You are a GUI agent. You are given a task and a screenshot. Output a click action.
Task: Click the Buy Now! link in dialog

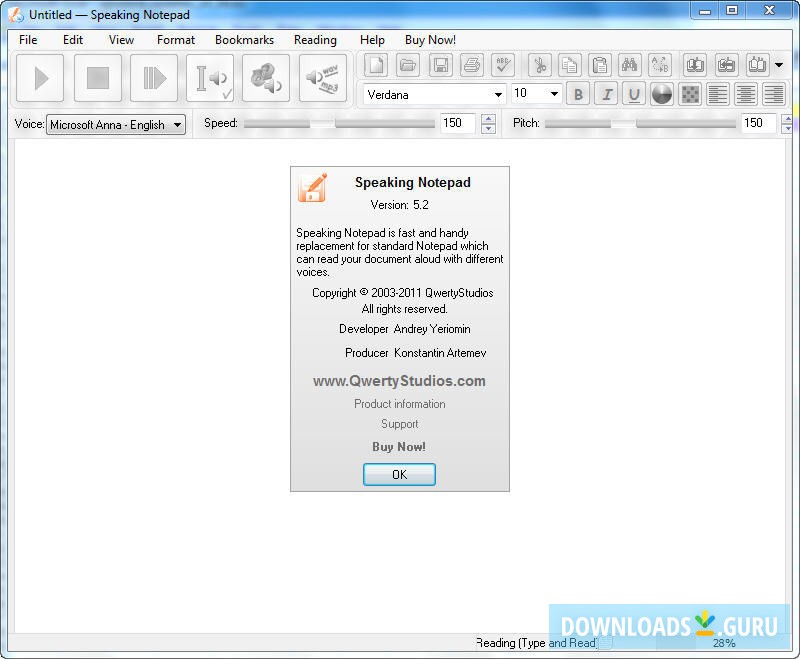click(398, 447)
